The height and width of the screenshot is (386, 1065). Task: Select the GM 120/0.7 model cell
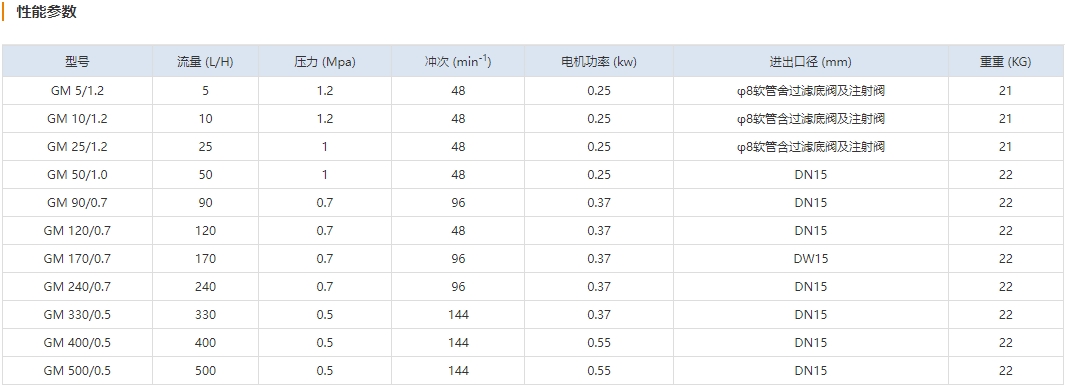point(77,230)
